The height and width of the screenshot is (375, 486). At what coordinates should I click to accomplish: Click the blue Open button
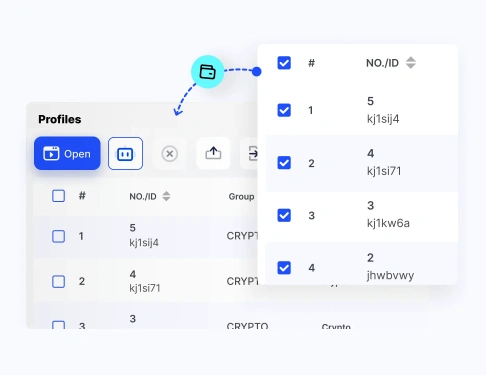click(x=67, y=153)
